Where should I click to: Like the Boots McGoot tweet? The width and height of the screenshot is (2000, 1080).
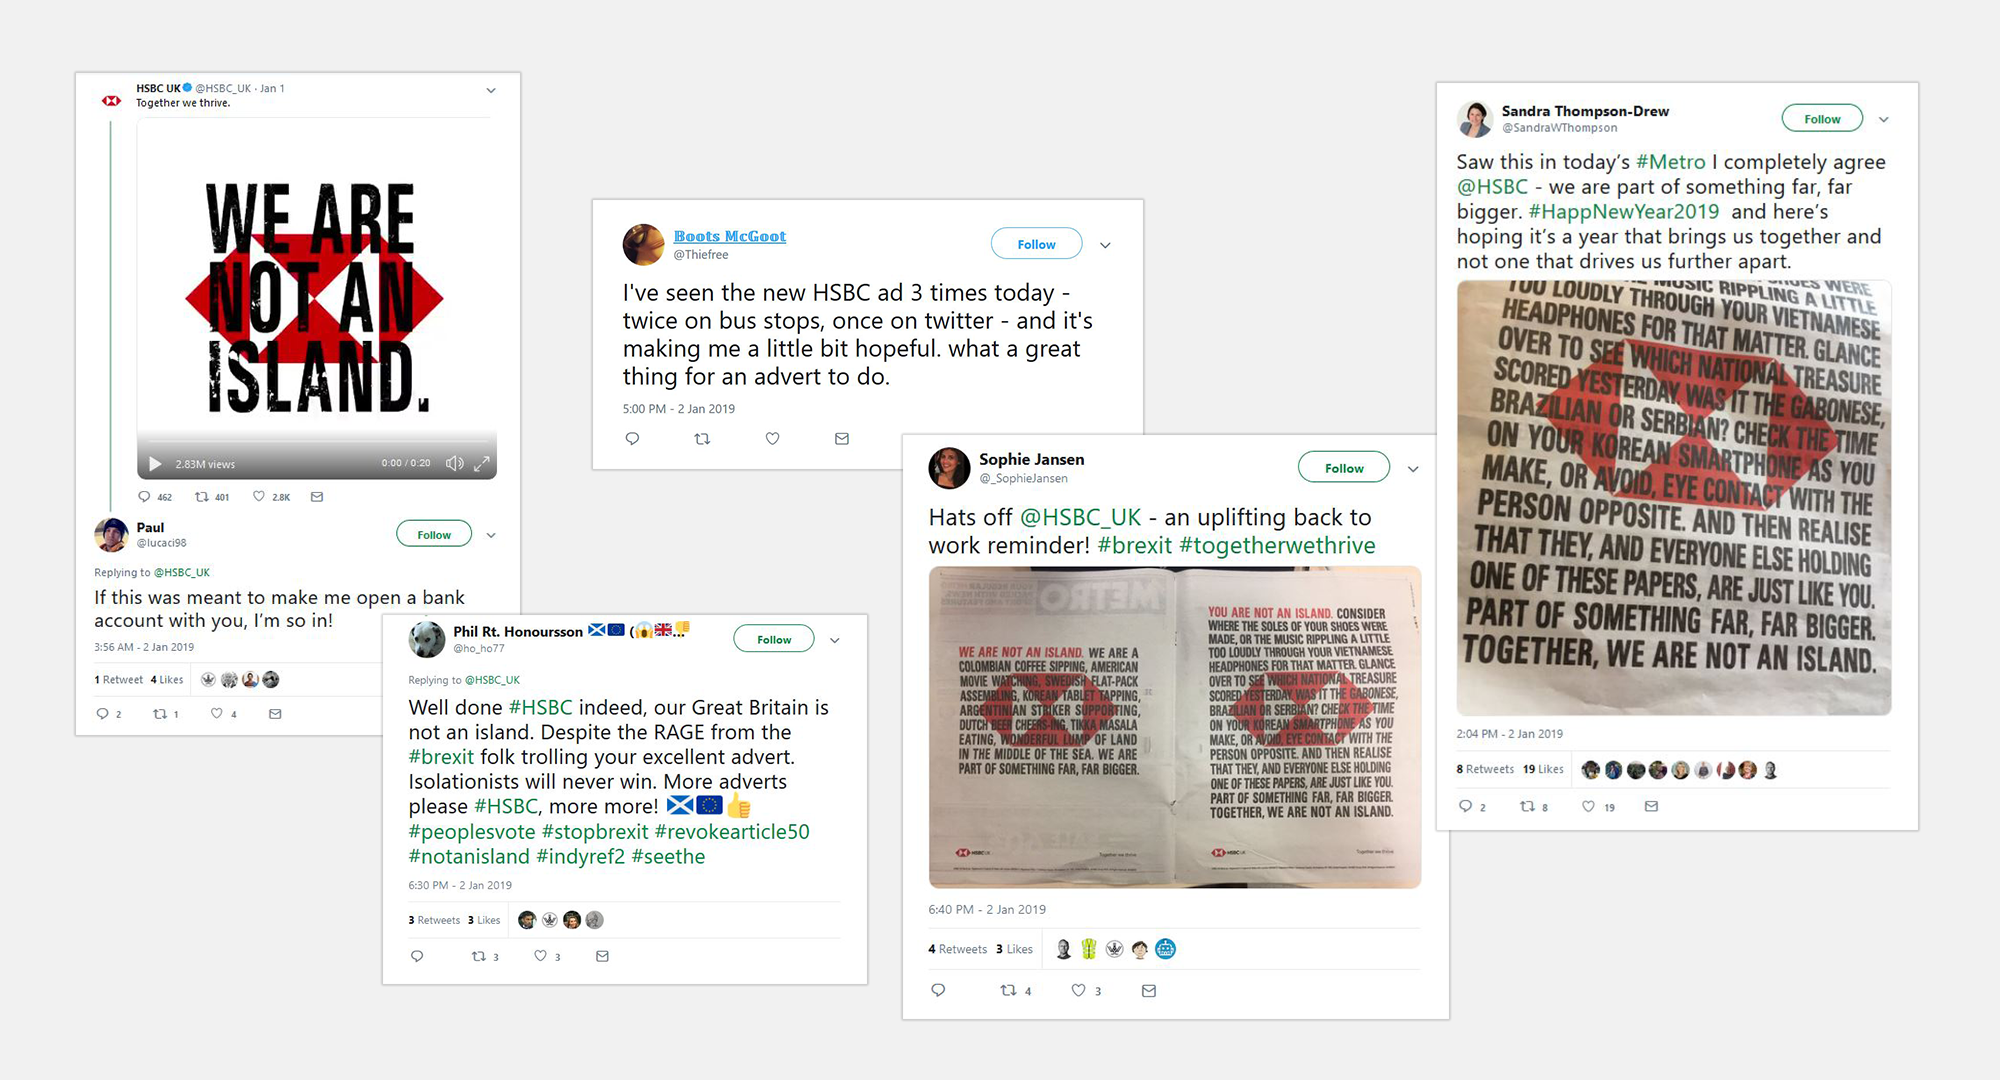(x=772, y=438)
